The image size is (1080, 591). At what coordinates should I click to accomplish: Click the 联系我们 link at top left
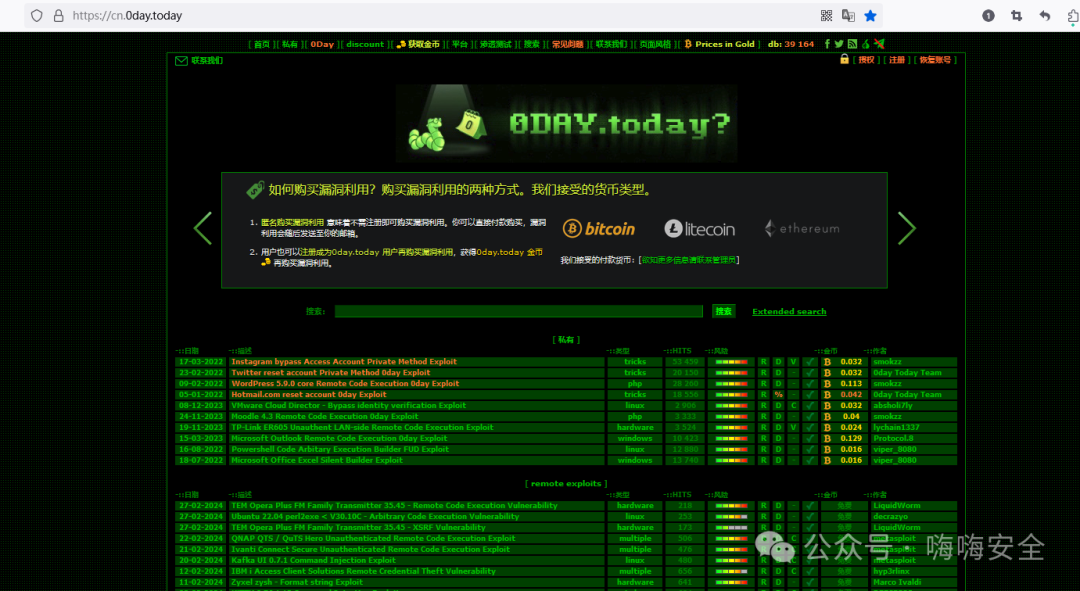click(x=207, y=61)
